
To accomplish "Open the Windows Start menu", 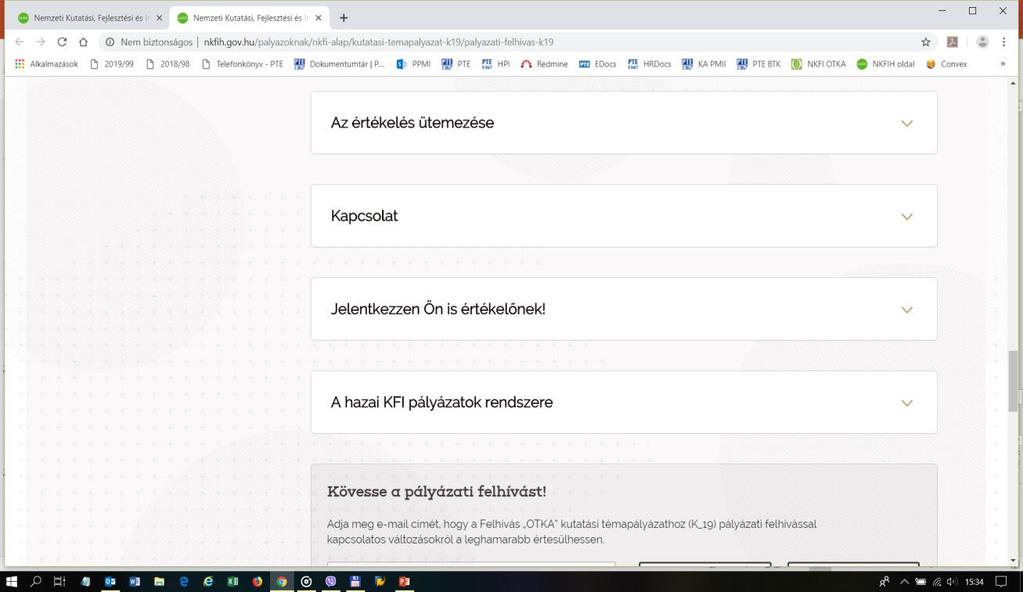I will (11, 582).
